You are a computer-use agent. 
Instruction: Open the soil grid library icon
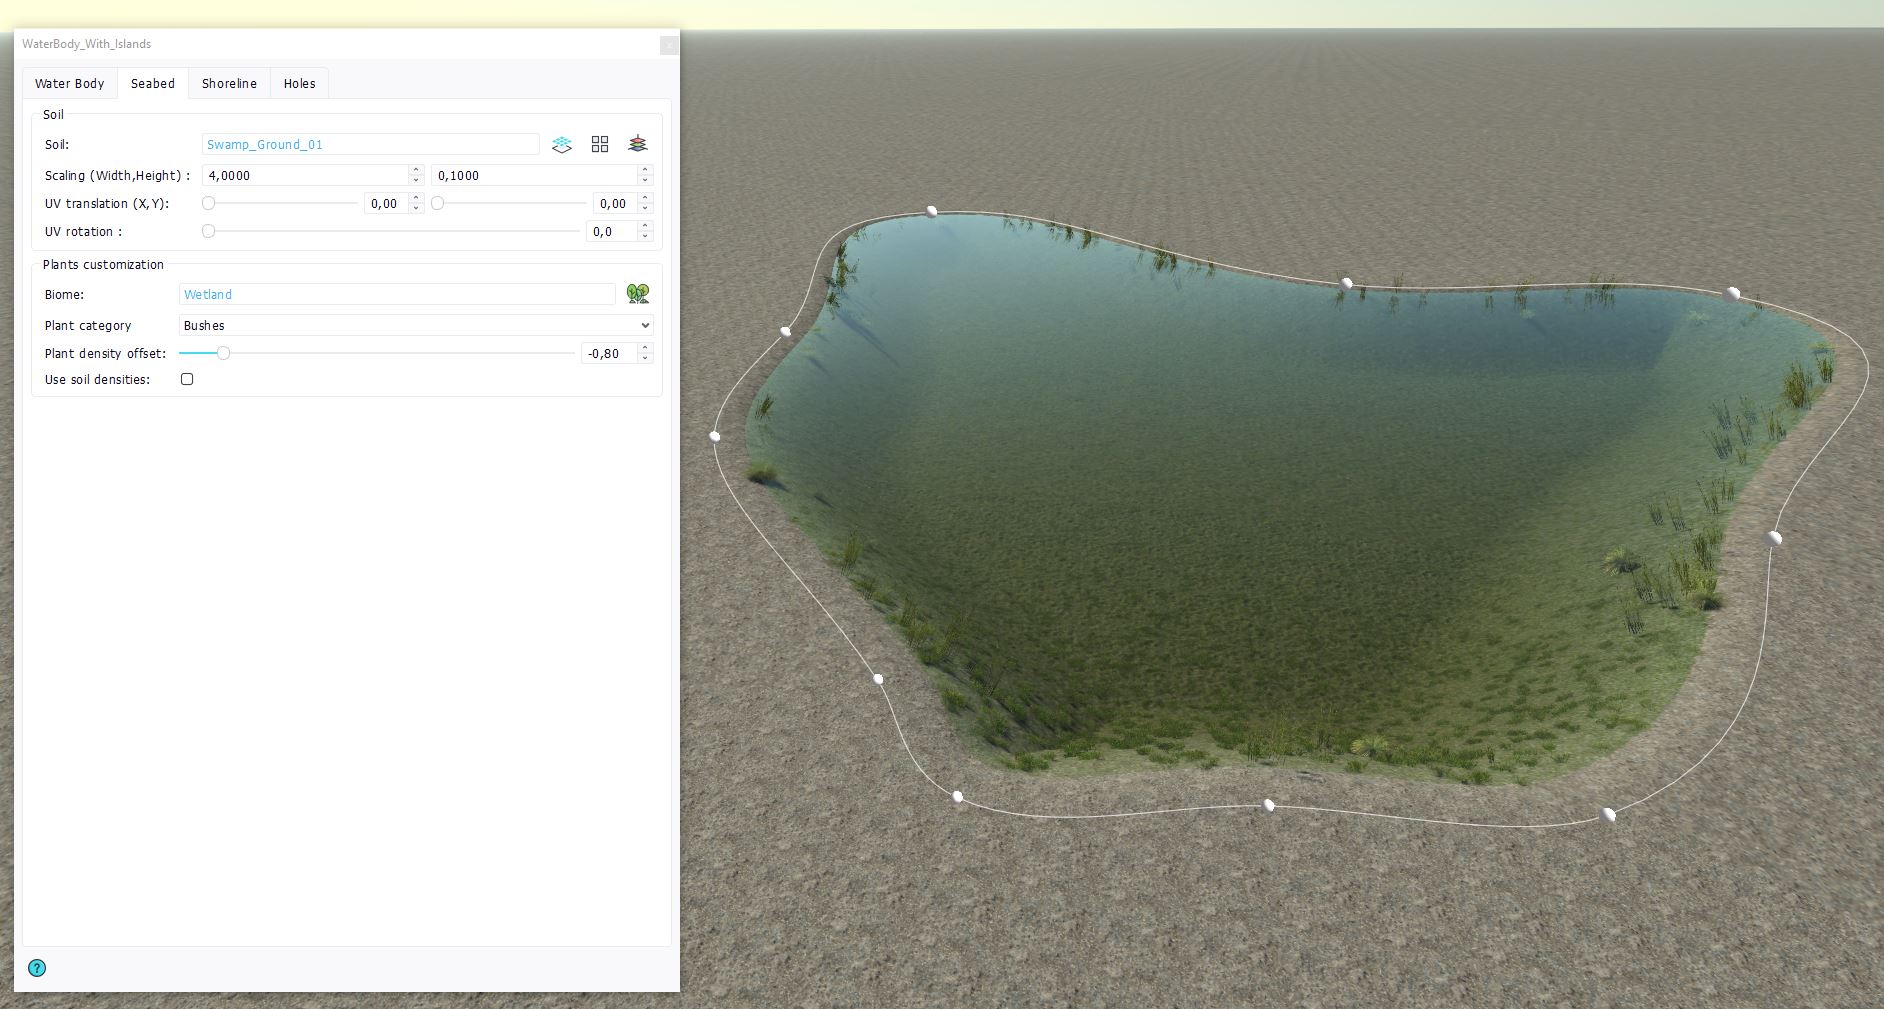click(x=600, y=145)
